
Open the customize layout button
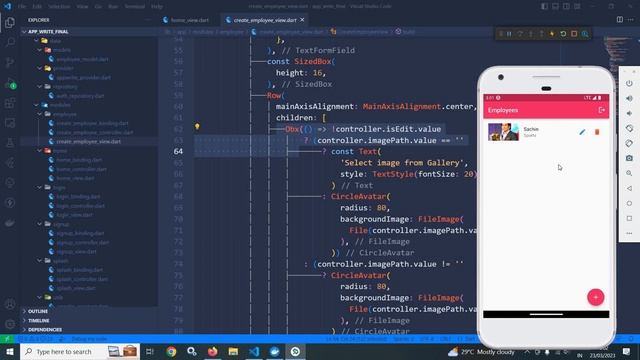(577, 6)
